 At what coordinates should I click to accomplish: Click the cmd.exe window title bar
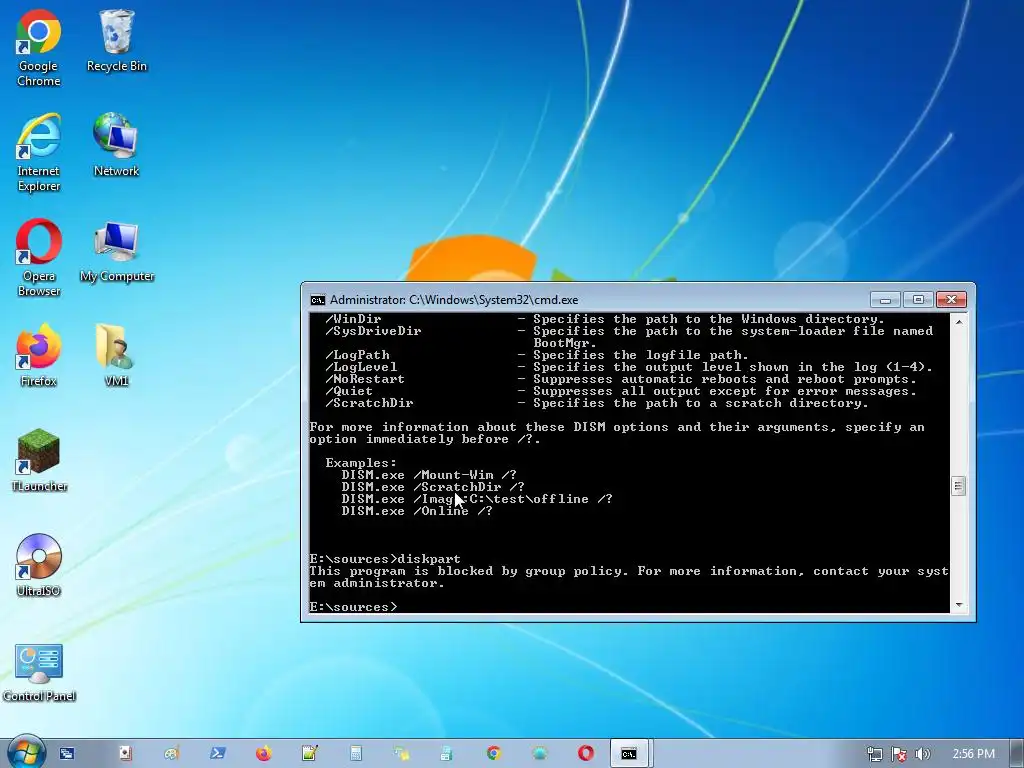[588, 300]
